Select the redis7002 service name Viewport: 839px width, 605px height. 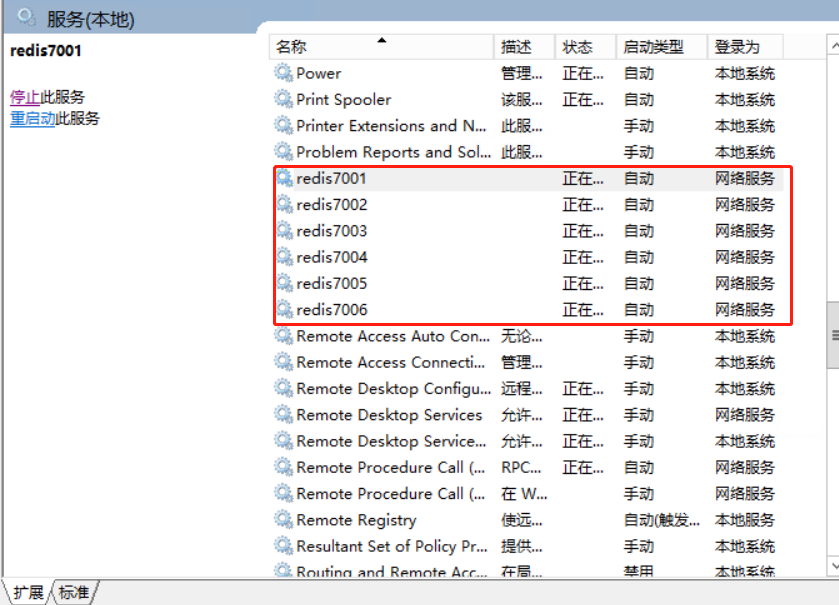[x=332, y=204]
